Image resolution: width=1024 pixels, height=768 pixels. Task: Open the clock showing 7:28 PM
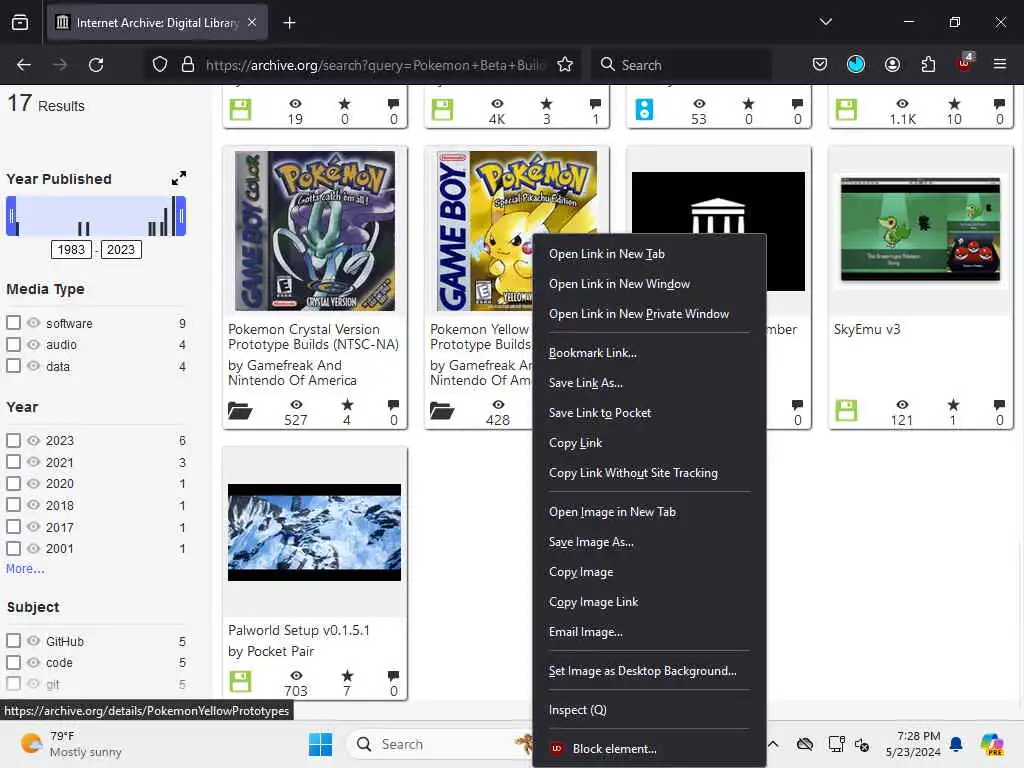[913, 744]
